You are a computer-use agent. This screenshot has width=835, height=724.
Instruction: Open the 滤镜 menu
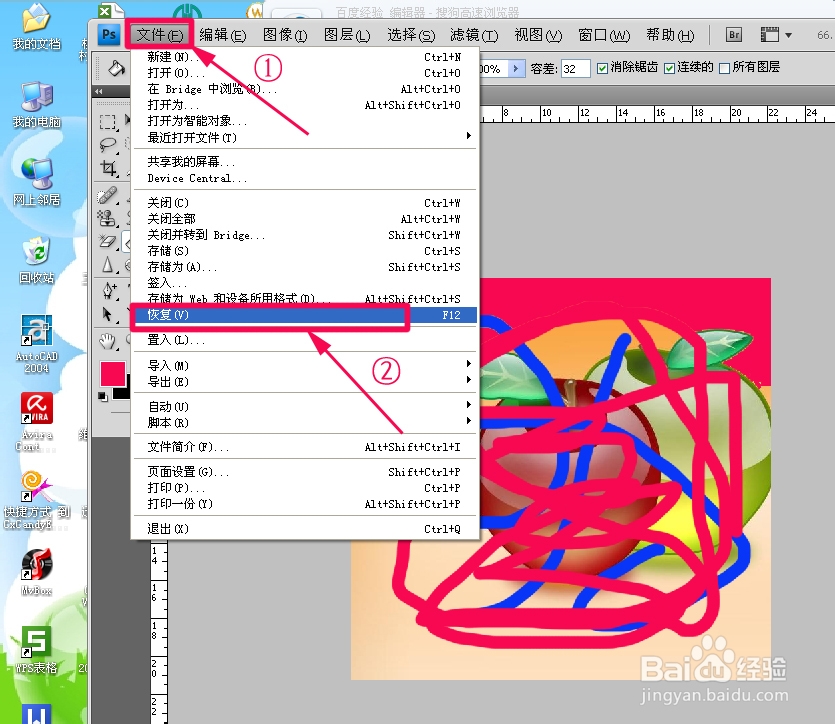(x=470, y=35)
